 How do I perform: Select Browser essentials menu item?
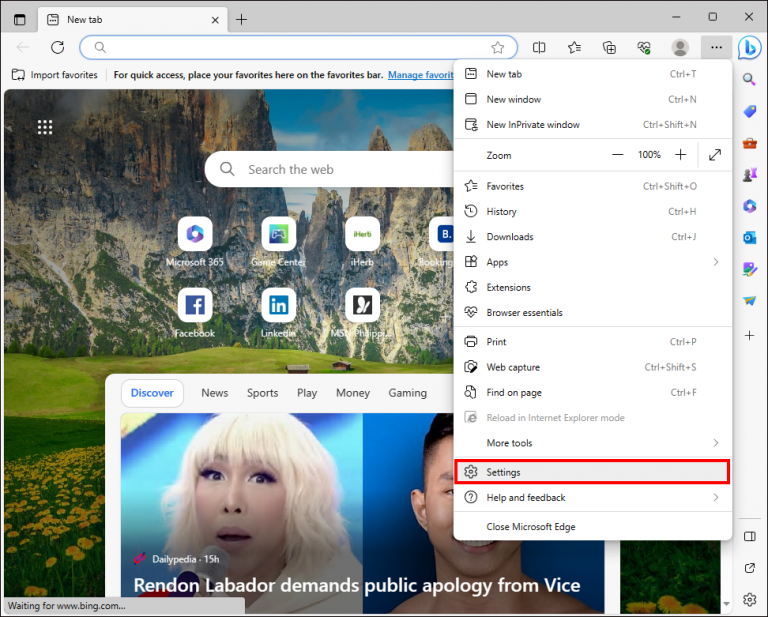593,312
